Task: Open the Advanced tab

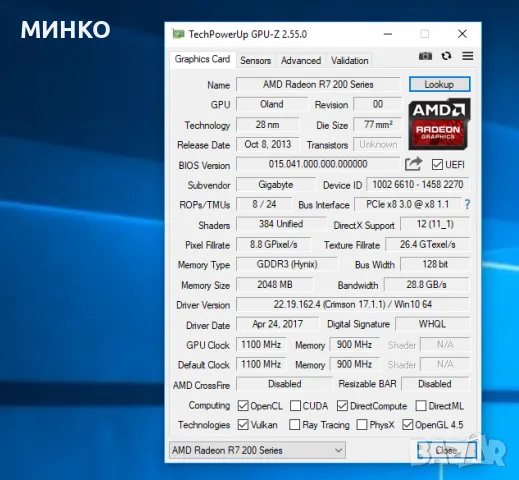Action: [301, 61]
